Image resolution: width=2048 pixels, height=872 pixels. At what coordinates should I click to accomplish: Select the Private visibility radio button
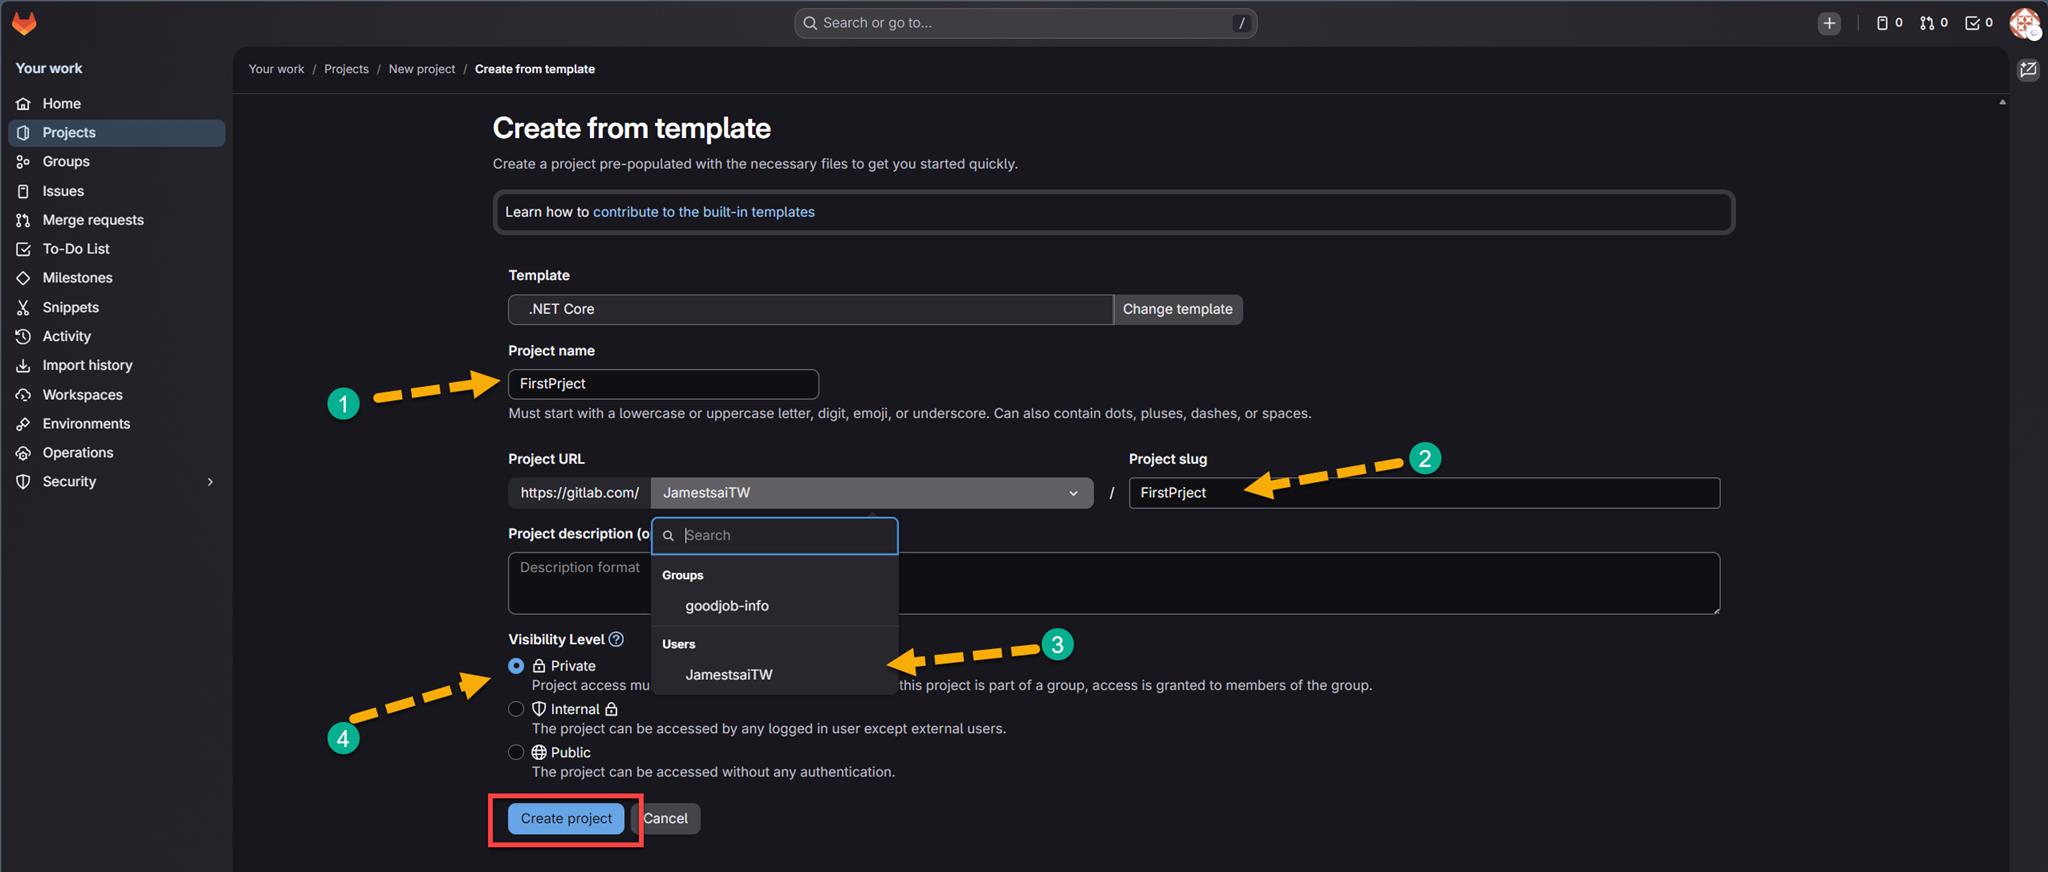516,666
